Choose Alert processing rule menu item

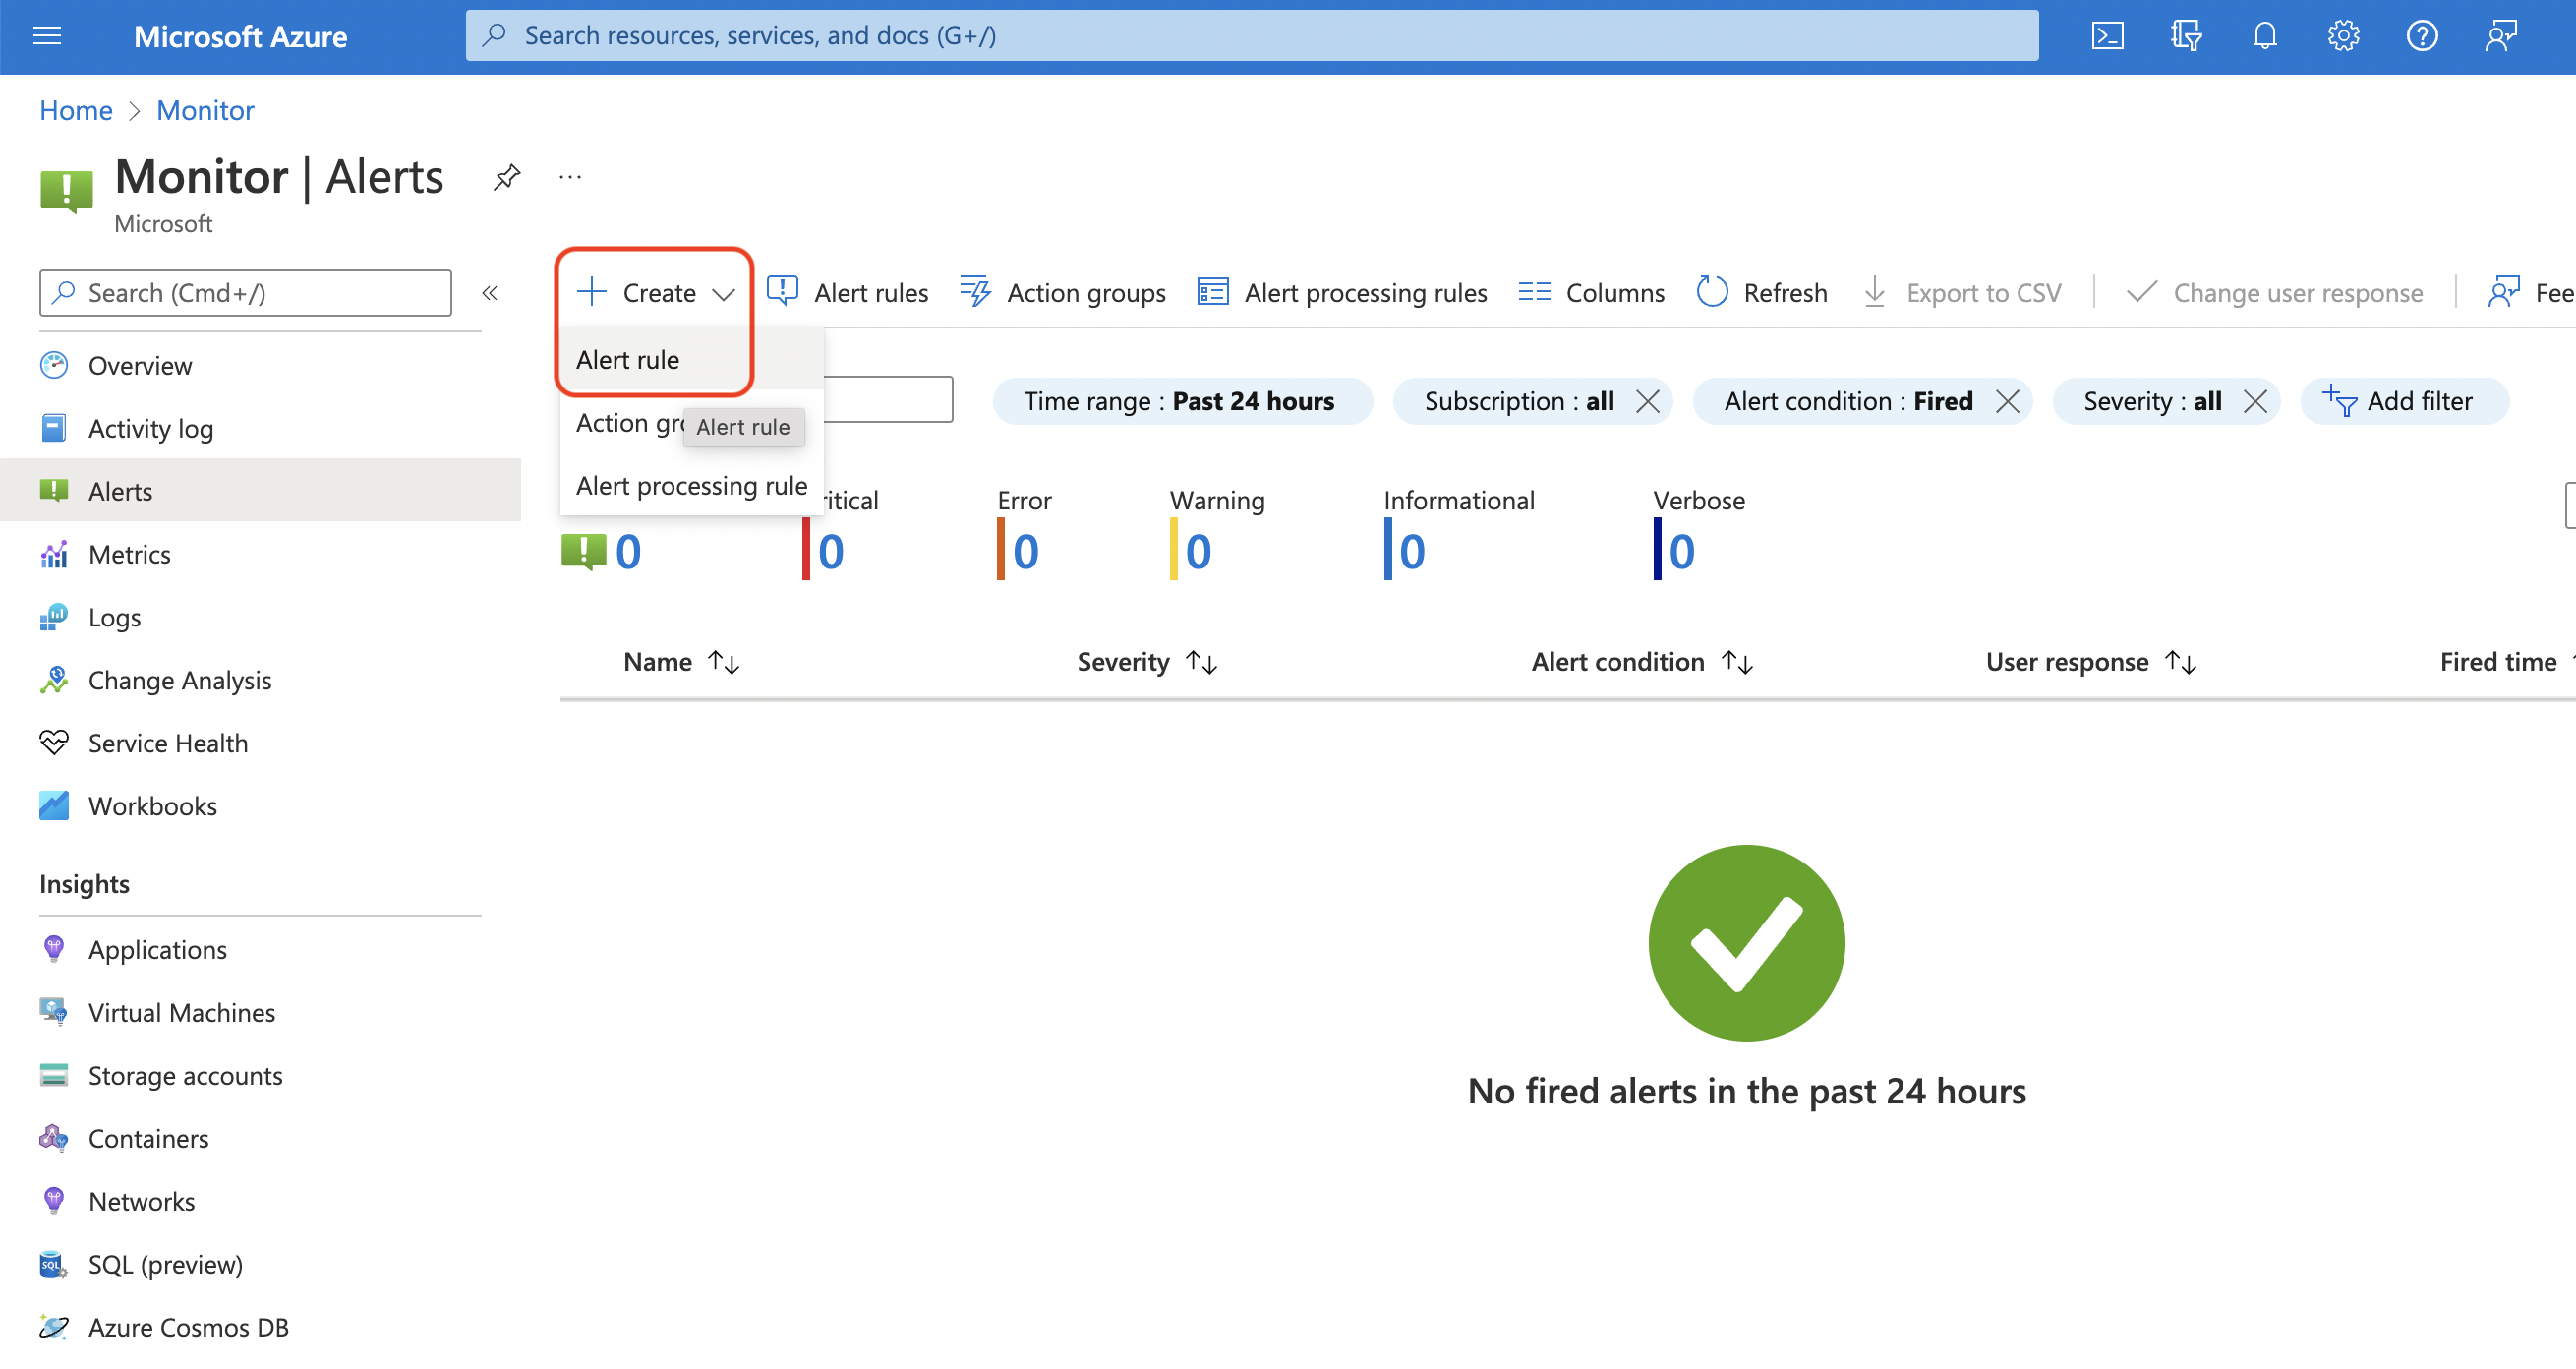click(x=691, y=486)
